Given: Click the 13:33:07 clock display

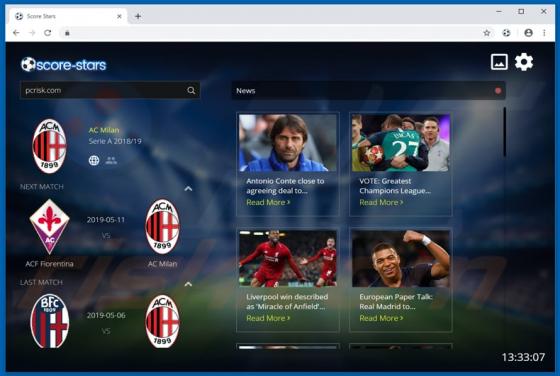Looking at the screenshot, I should tap(523, 357).
